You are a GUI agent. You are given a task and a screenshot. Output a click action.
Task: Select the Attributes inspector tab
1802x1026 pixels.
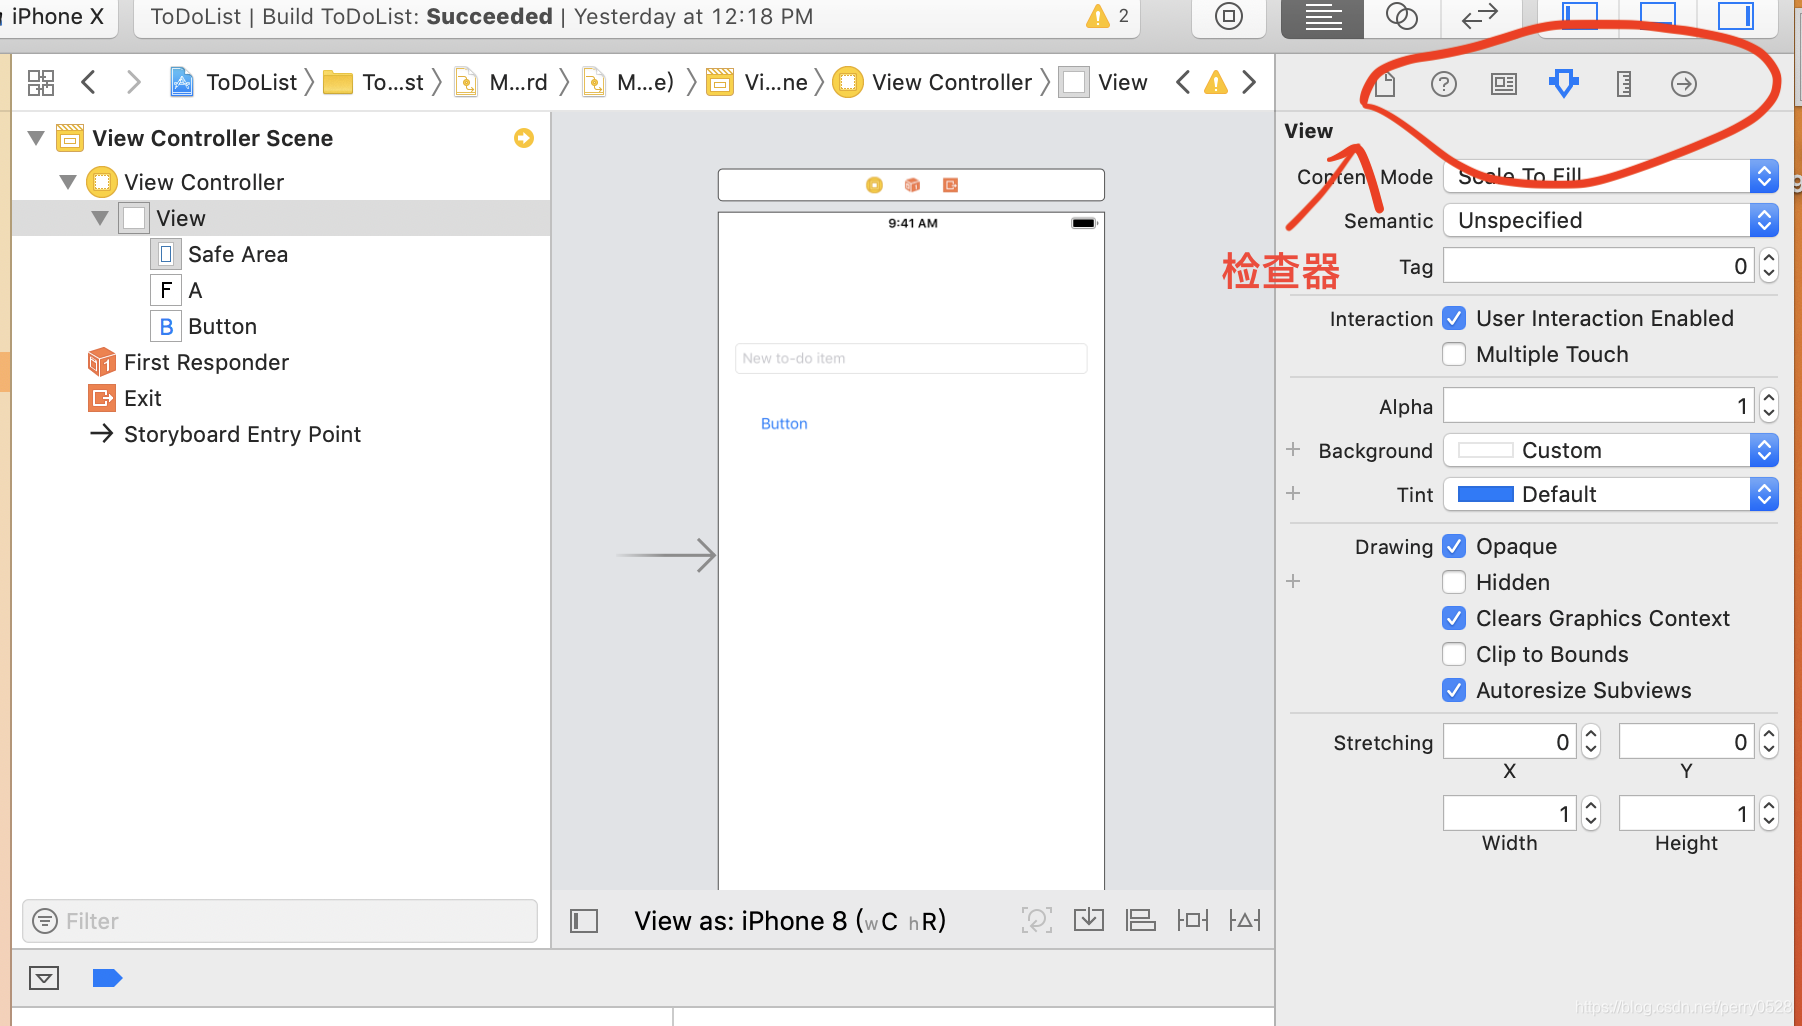[x=1564, y=84]
